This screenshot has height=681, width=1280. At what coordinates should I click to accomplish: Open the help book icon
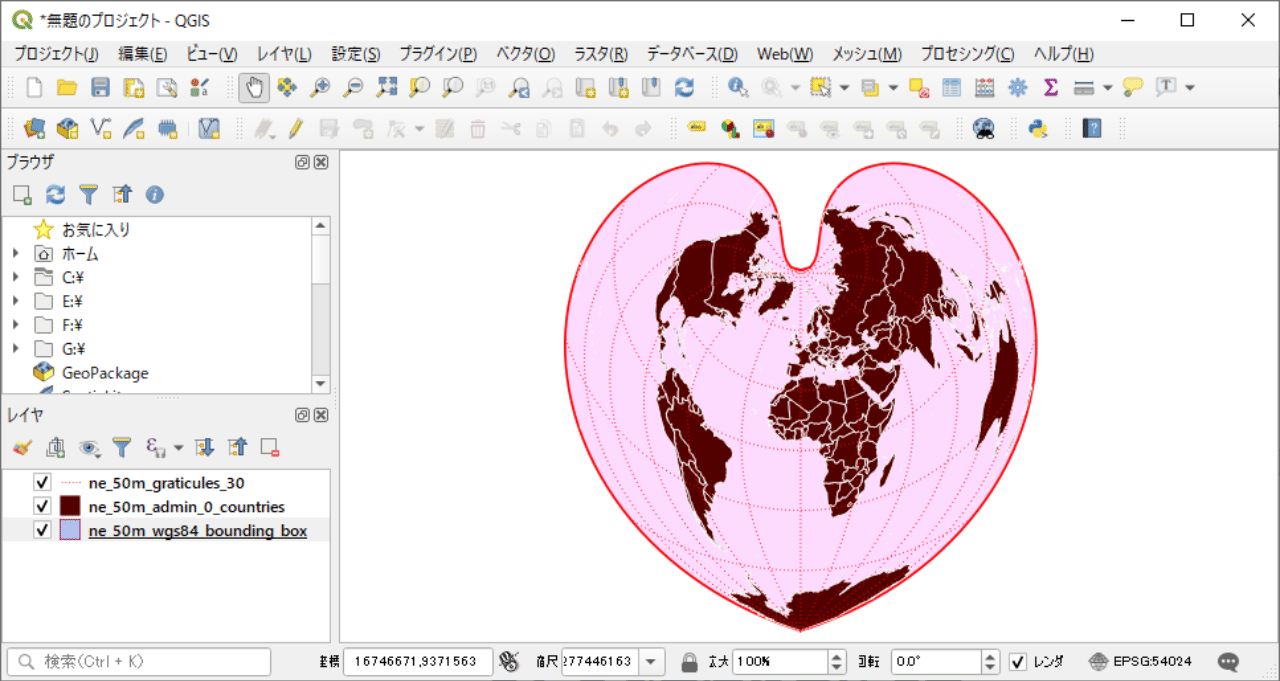tap(1092, 128)
